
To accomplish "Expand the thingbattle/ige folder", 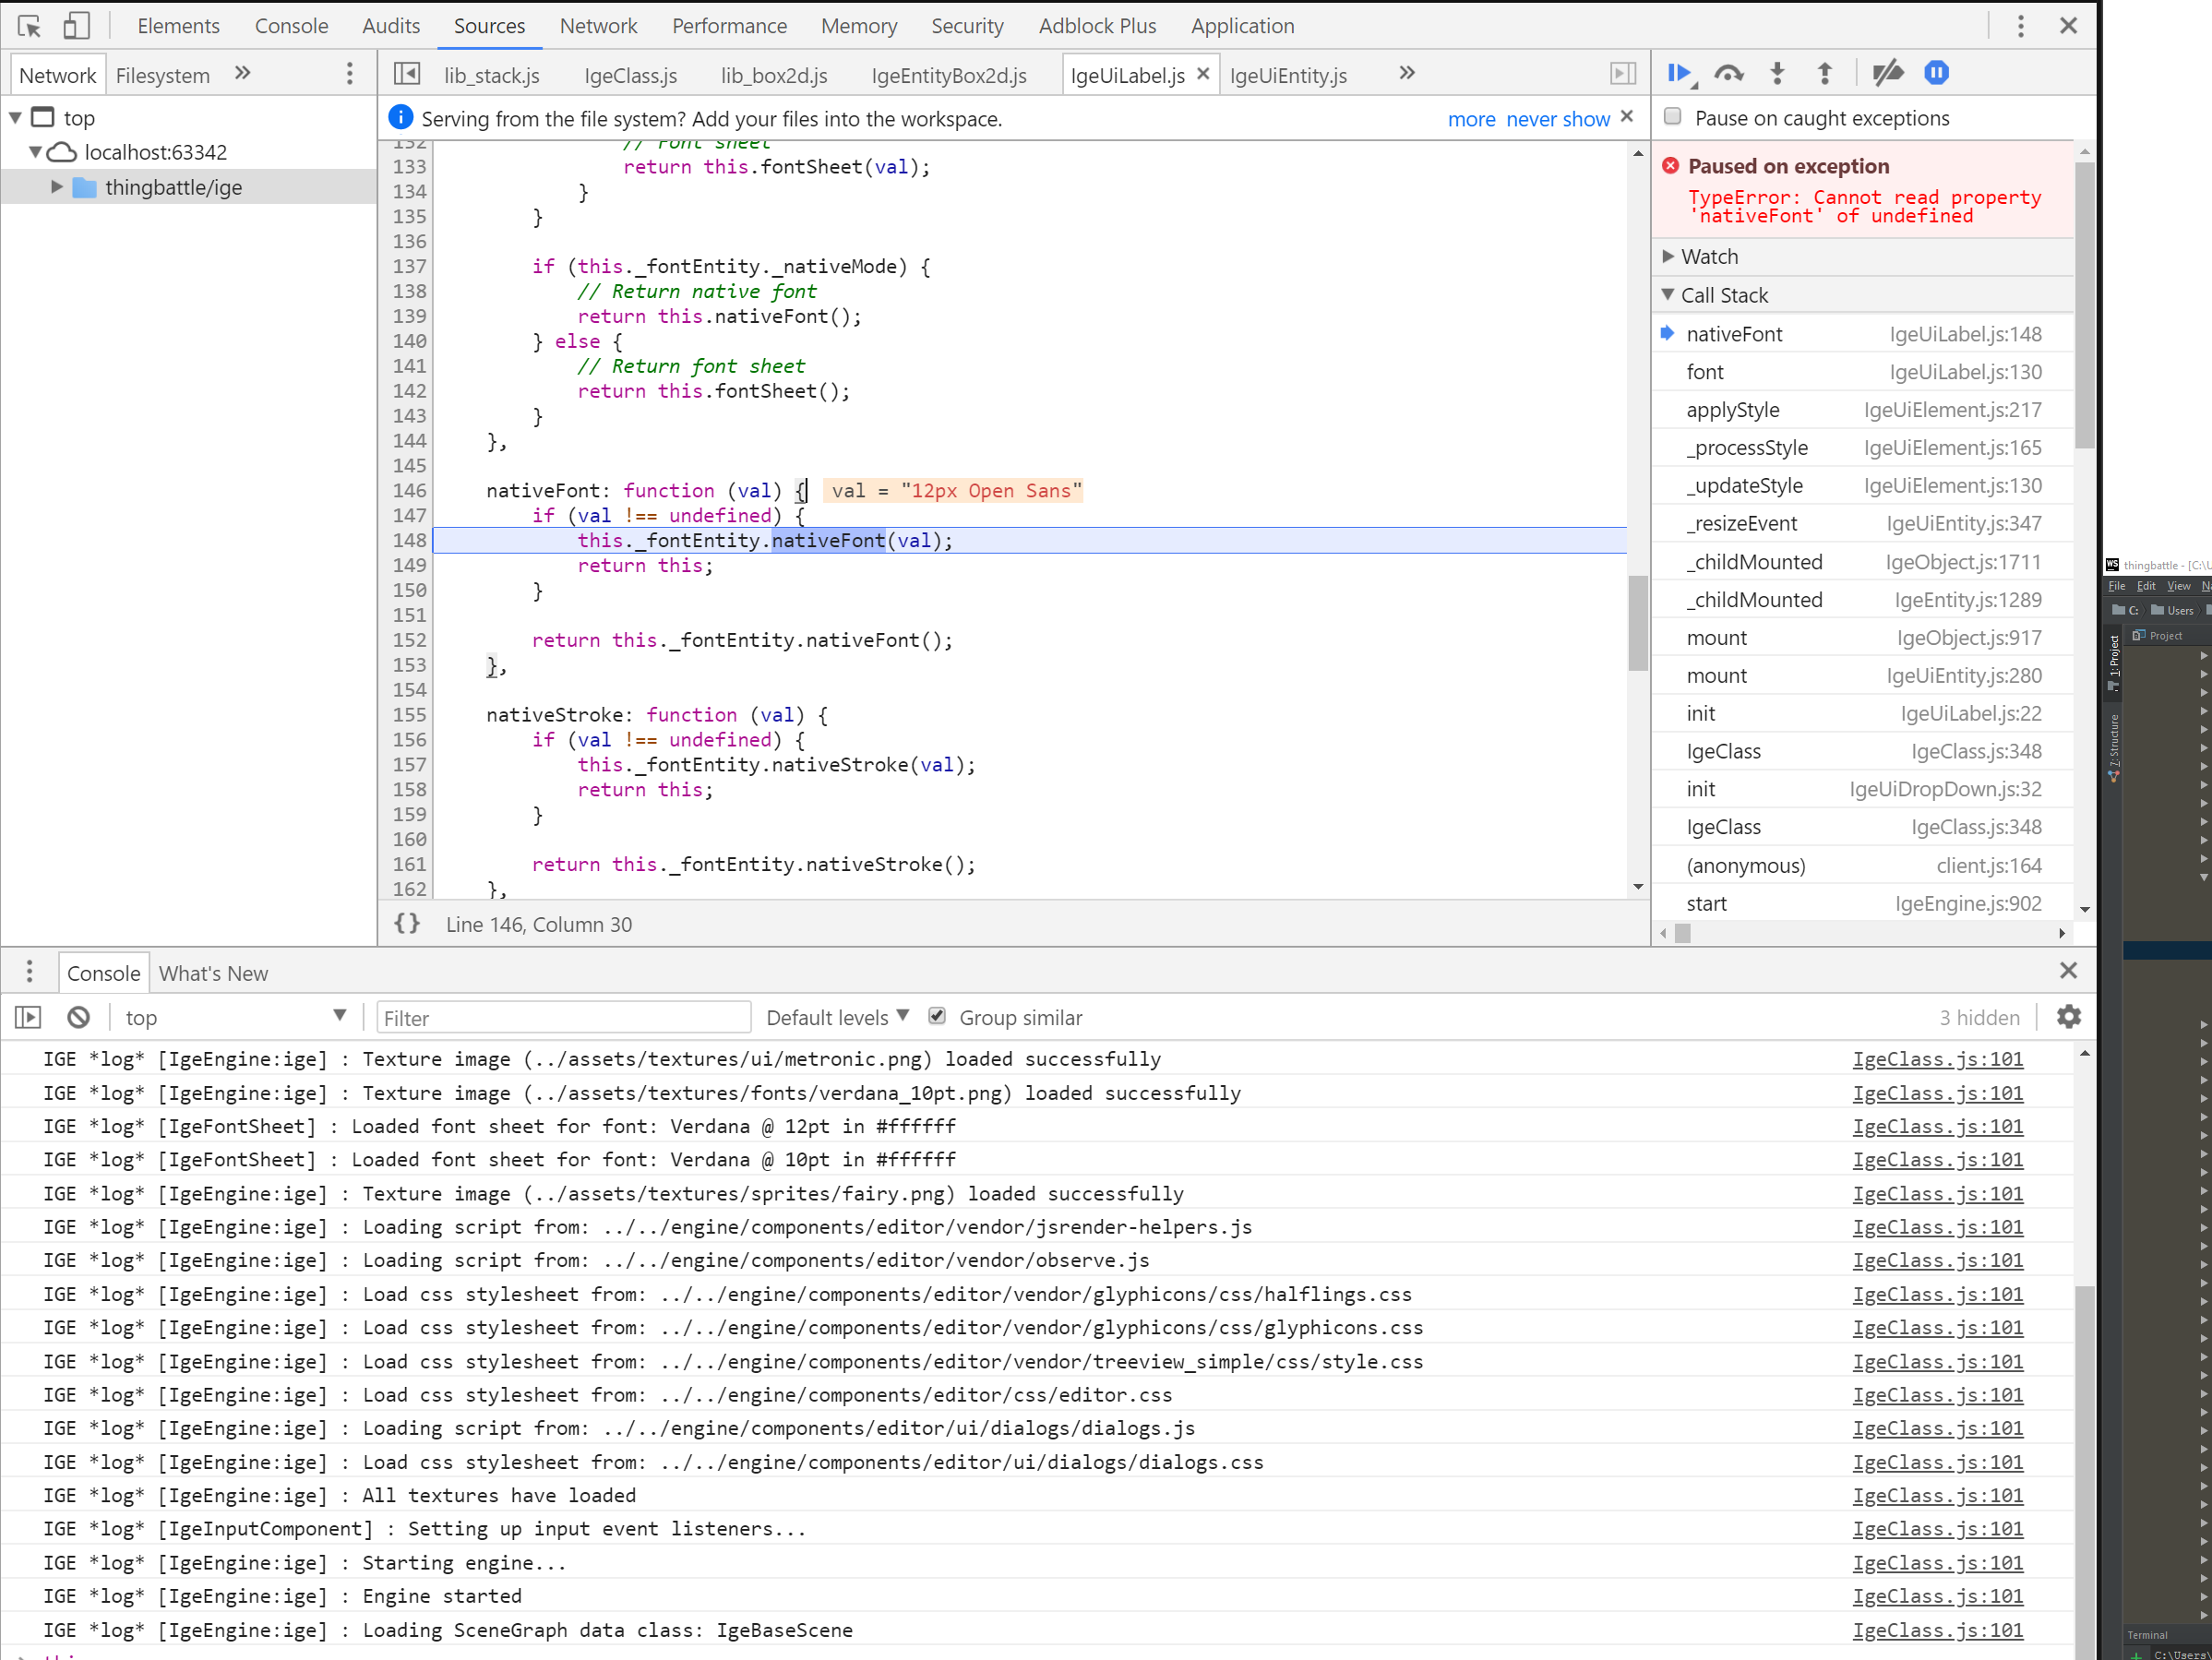I will pyautogui.click(x=56, y=187).
